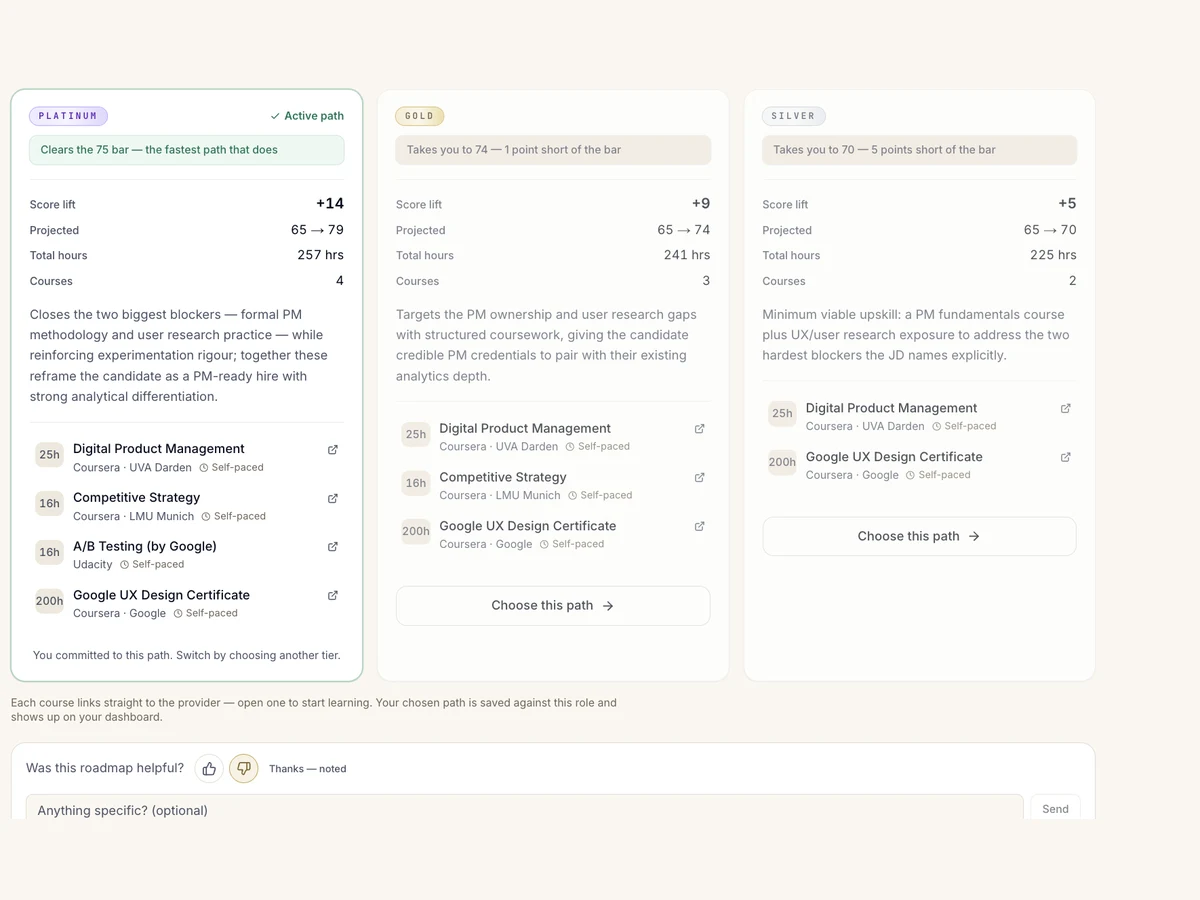This screenshot has width=1200, height=900.
Task: Click the GOLD tier badge
Action: point(420,116)
